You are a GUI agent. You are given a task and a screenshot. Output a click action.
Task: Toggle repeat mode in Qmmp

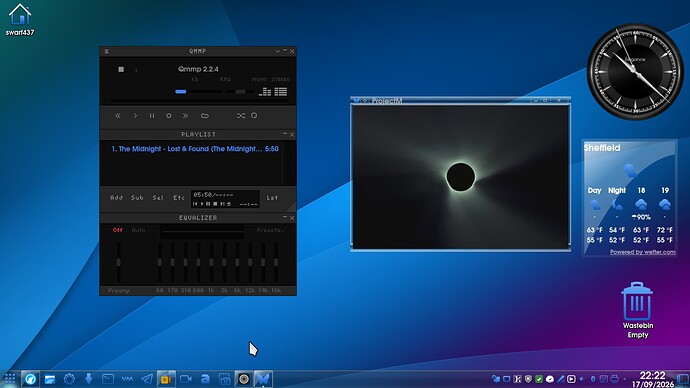click(254, 116)
